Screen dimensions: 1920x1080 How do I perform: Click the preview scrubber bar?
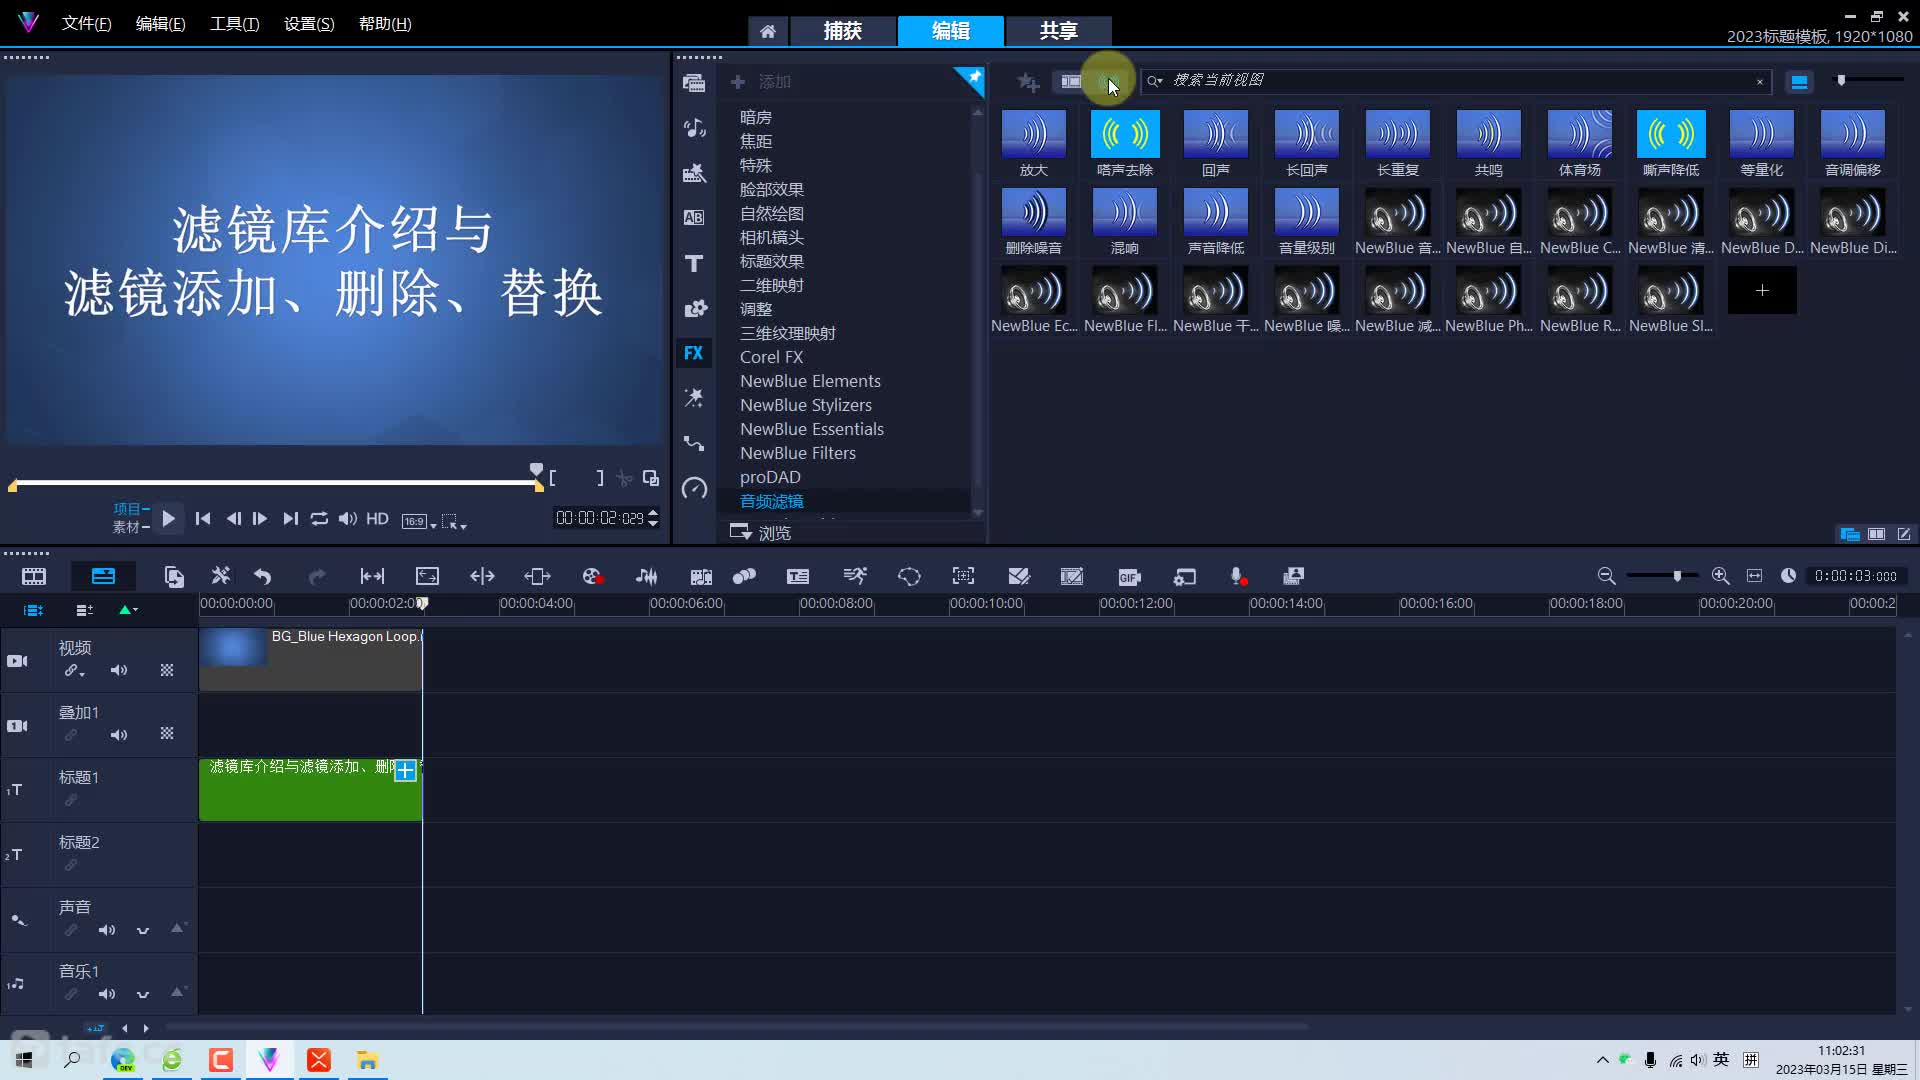click(x=276, y=484)
